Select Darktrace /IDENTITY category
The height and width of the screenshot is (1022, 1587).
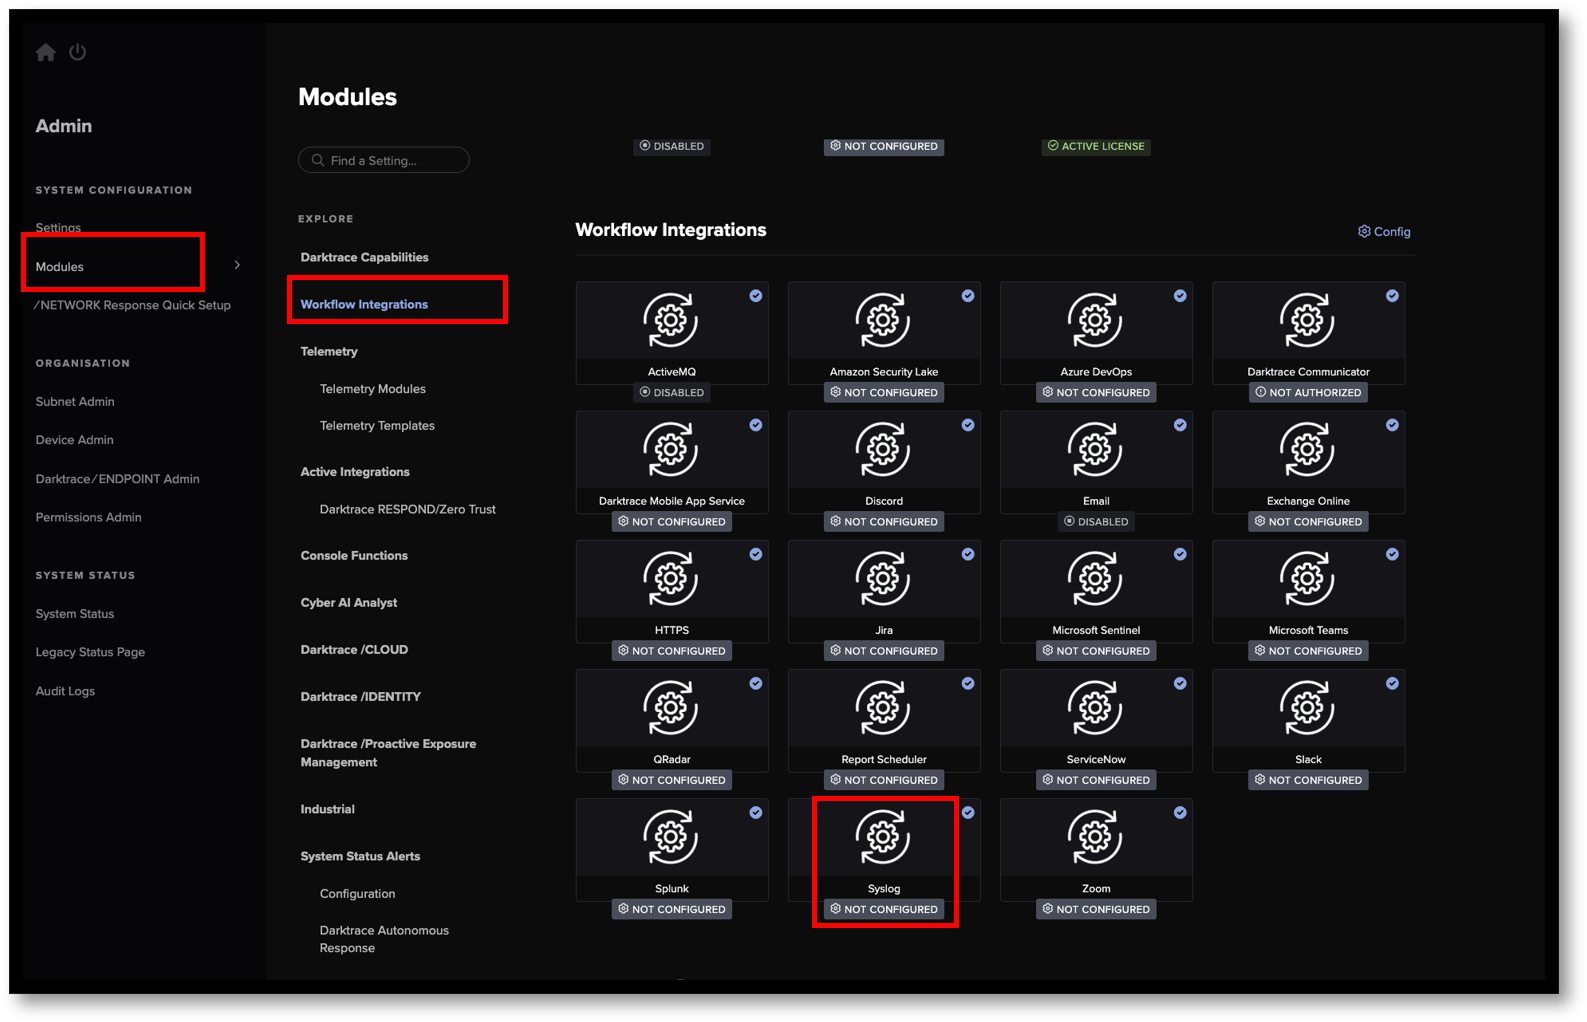click(361, 697)
